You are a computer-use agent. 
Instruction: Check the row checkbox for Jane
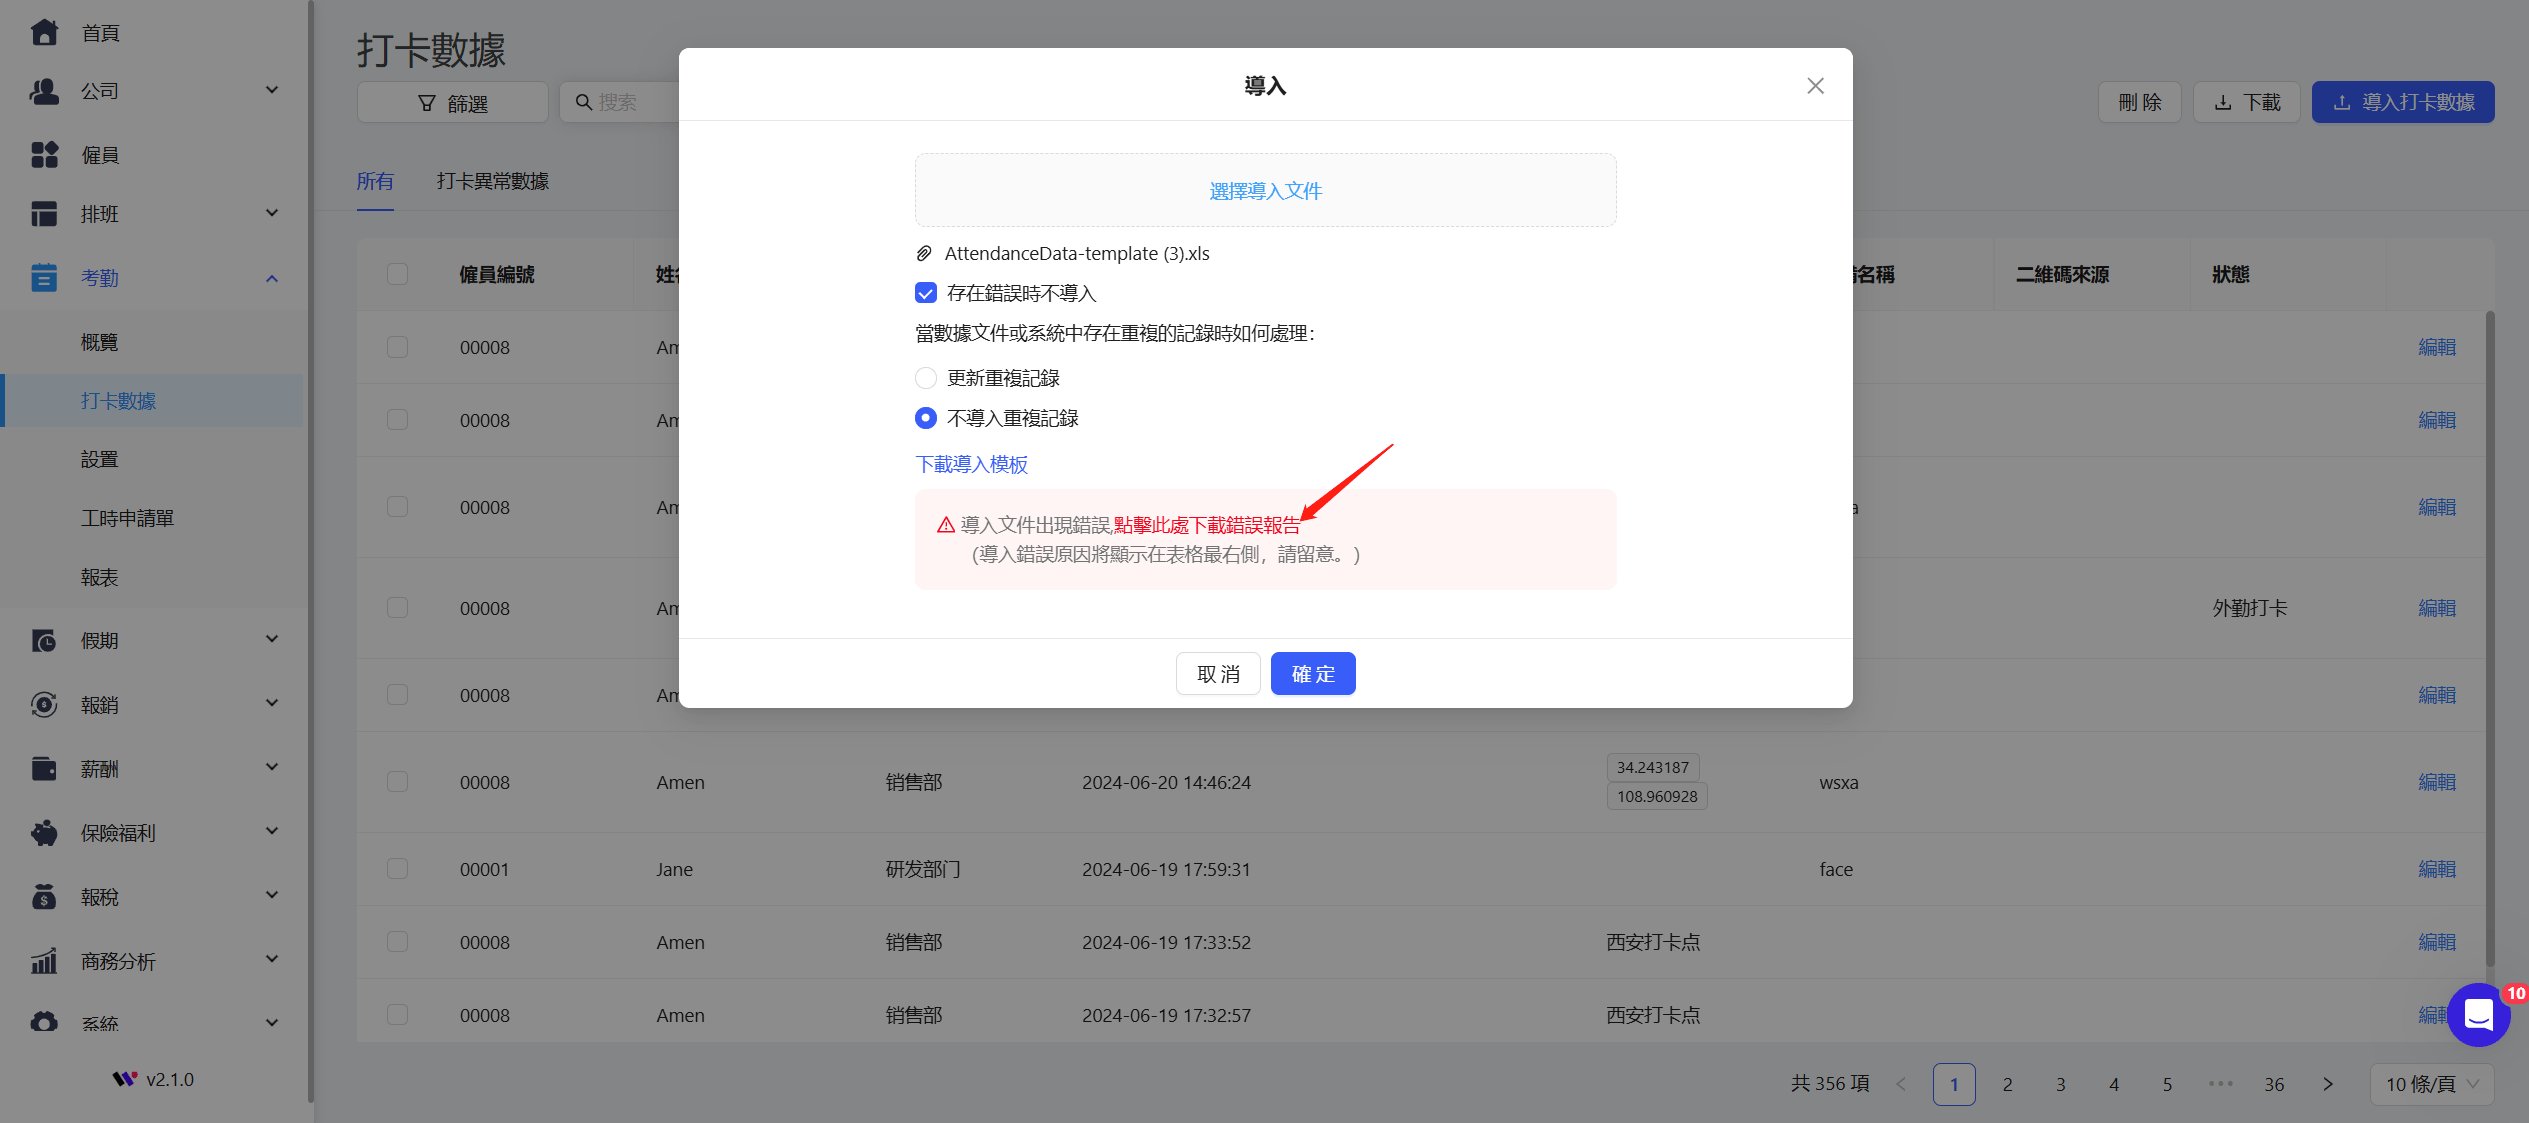[397, 868]
